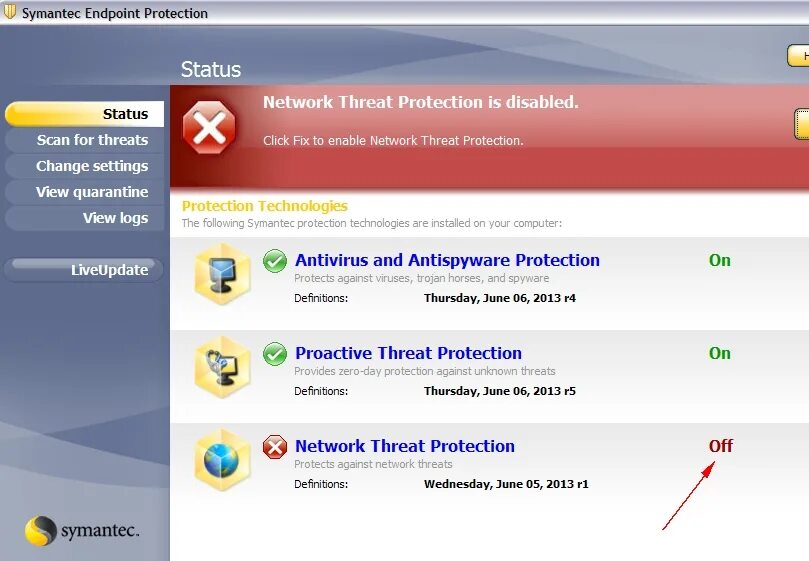Click the Symantec logo at bottom left
The height and width of the screenshot is (561, 809).
pyautogui.click(x=82, y=531)
